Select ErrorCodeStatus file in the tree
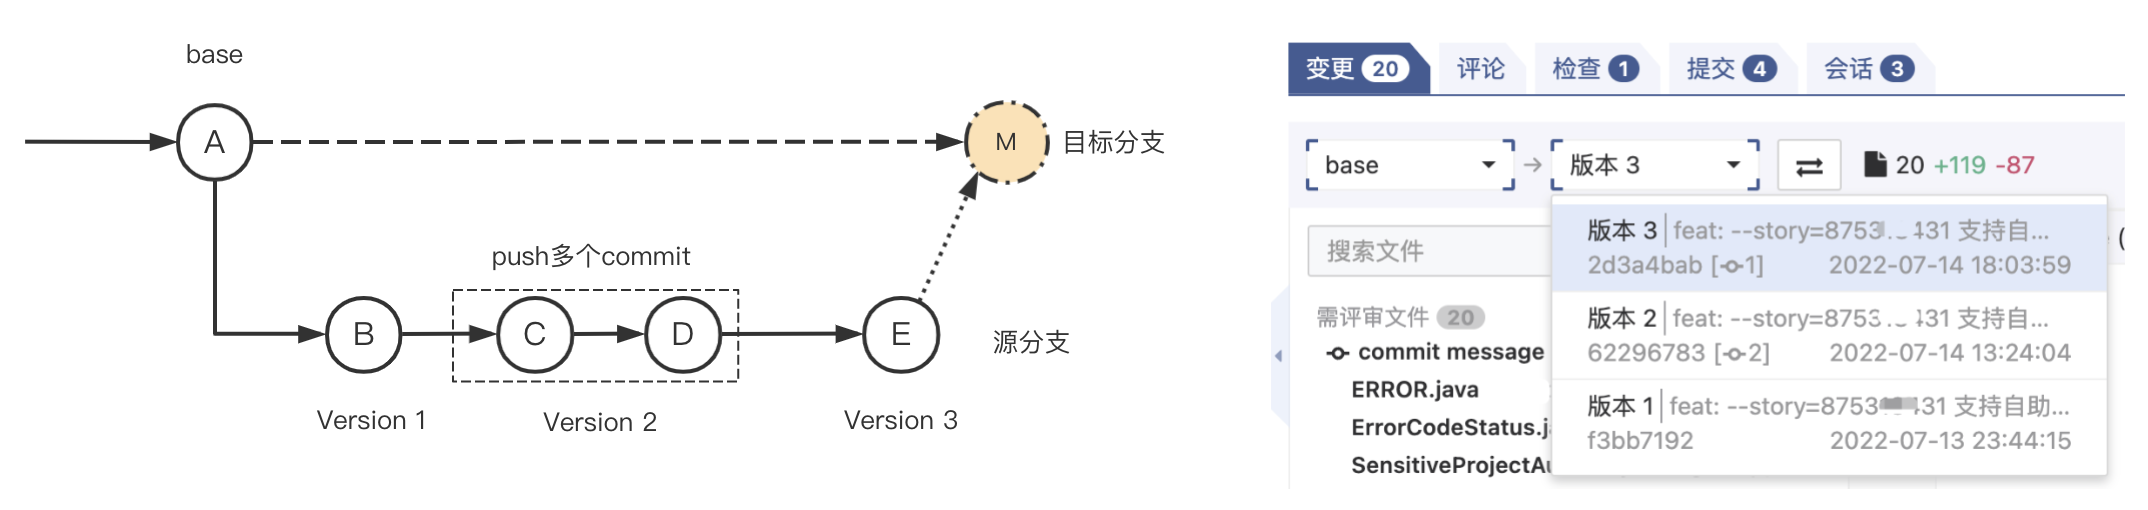The width and height of the screenshot is (2148, 510). point(1448,428)
